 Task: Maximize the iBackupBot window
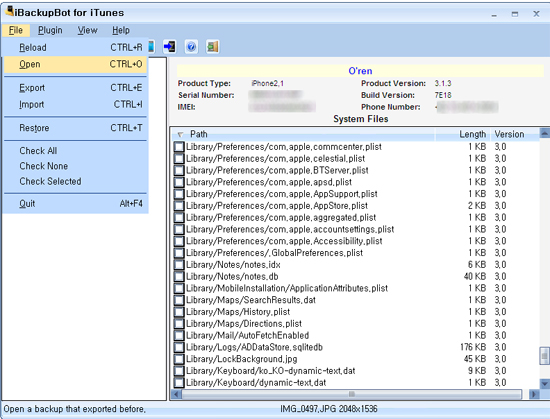click(515, 14)
